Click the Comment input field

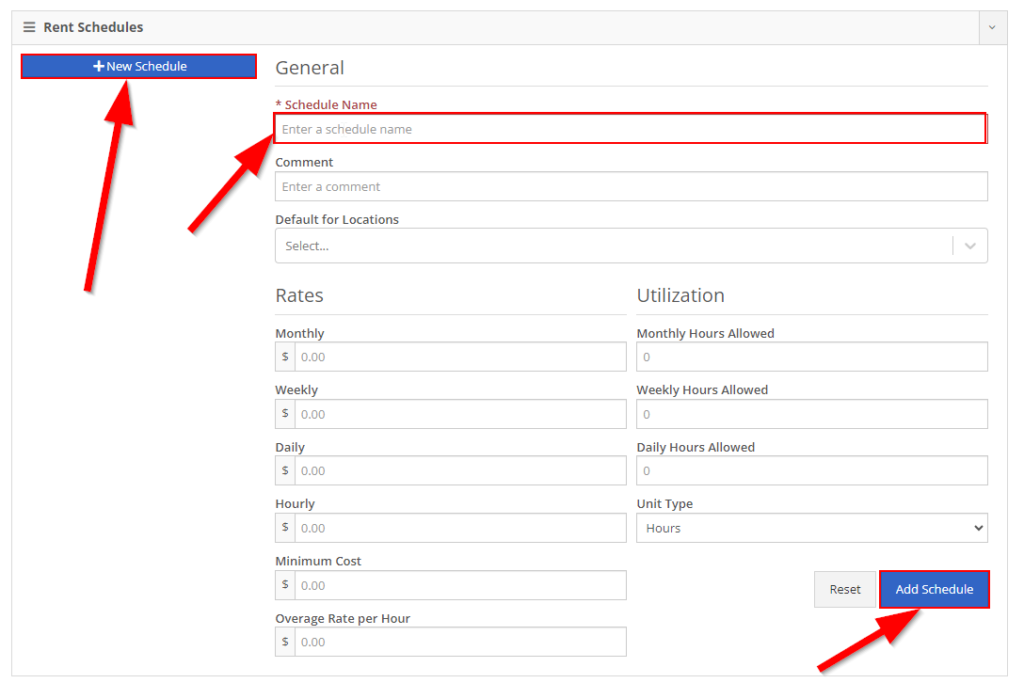[x=630, y=186]
